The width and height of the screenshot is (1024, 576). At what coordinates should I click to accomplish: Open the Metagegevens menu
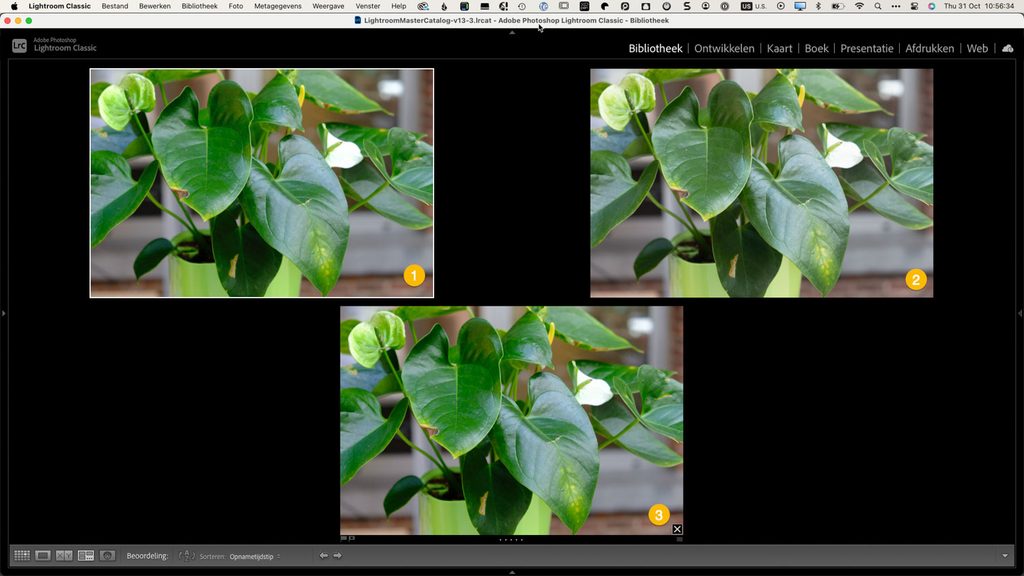tap(278, 6)
